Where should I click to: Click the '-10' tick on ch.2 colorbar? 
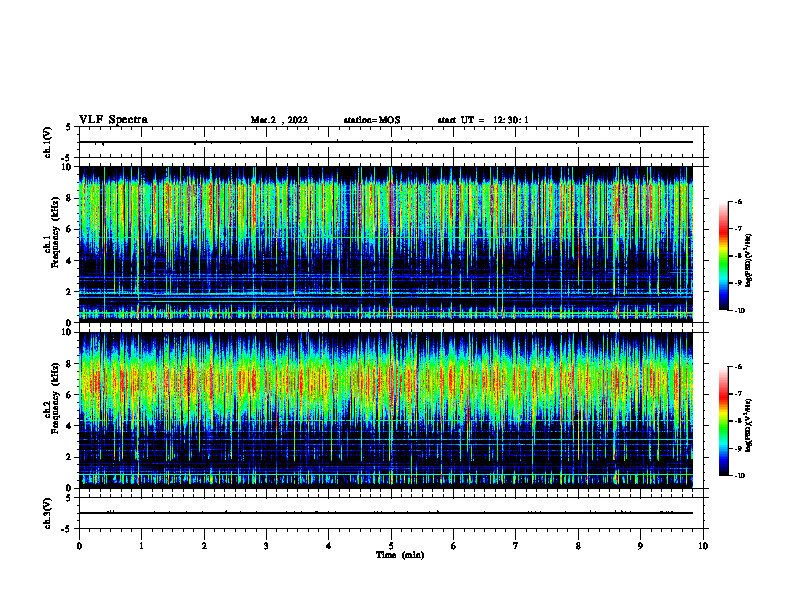point(739,476)
